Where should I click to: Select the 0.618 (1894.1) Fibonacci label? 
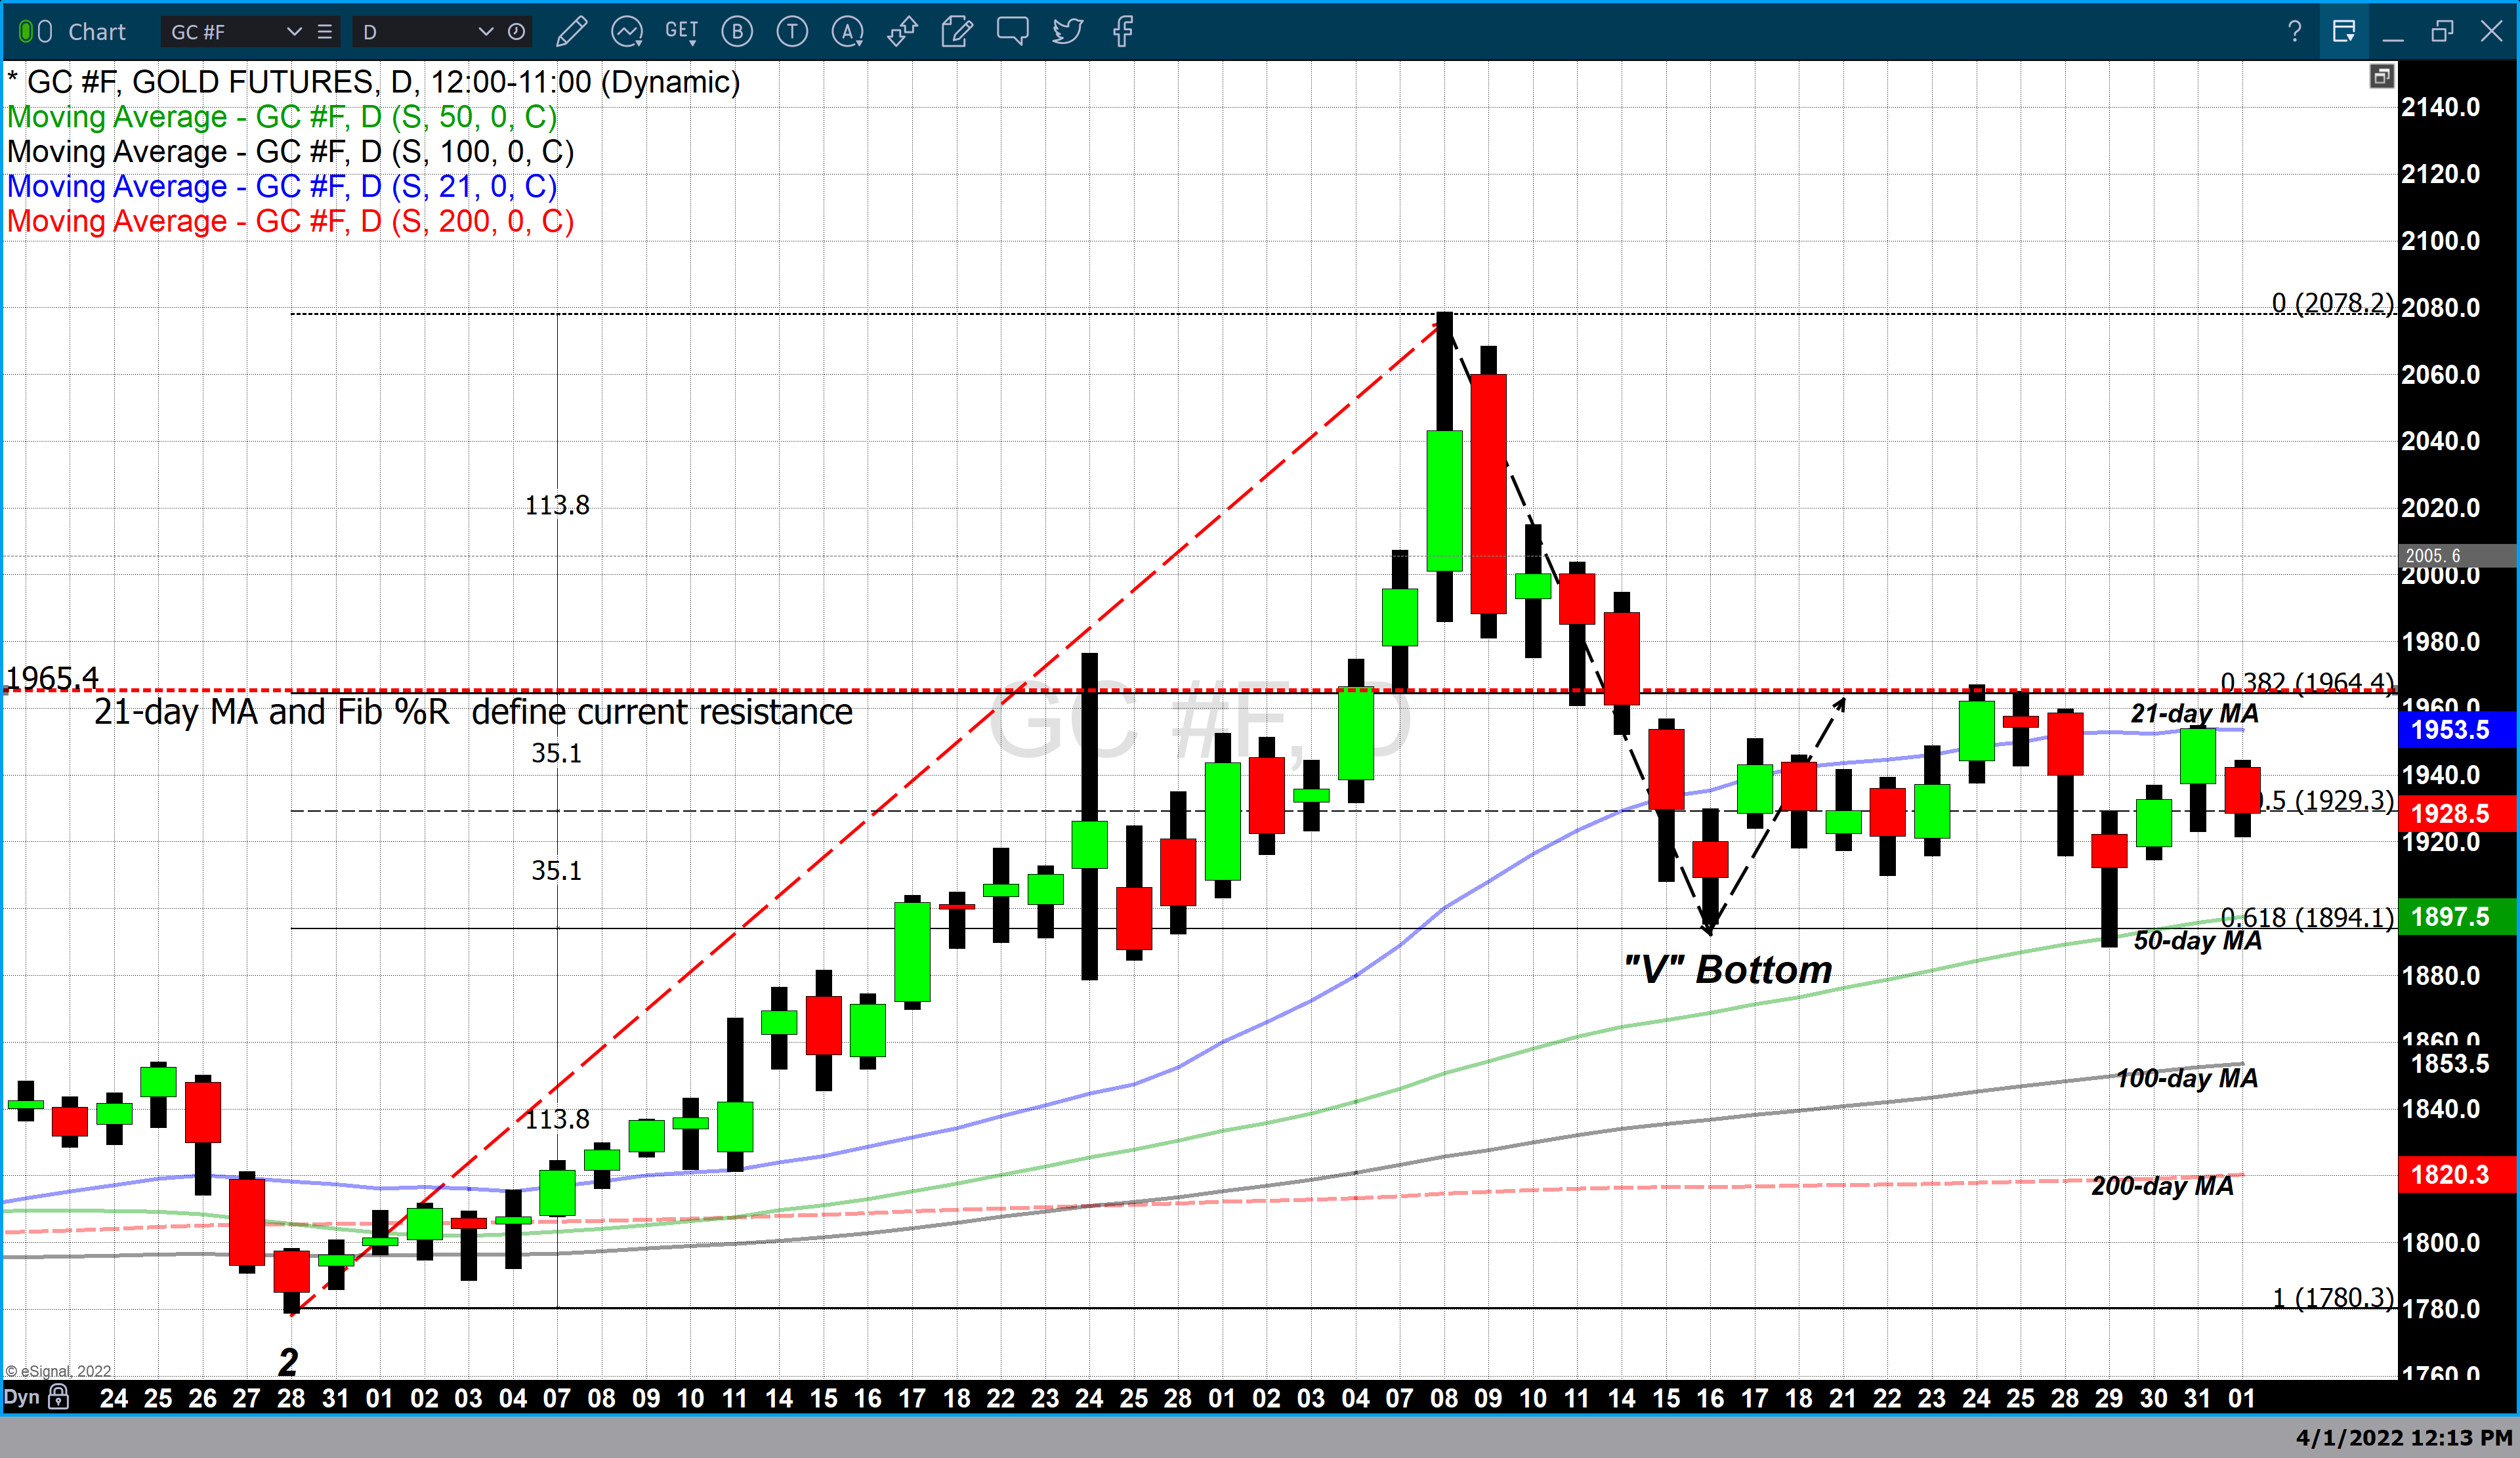(2307, 917)
